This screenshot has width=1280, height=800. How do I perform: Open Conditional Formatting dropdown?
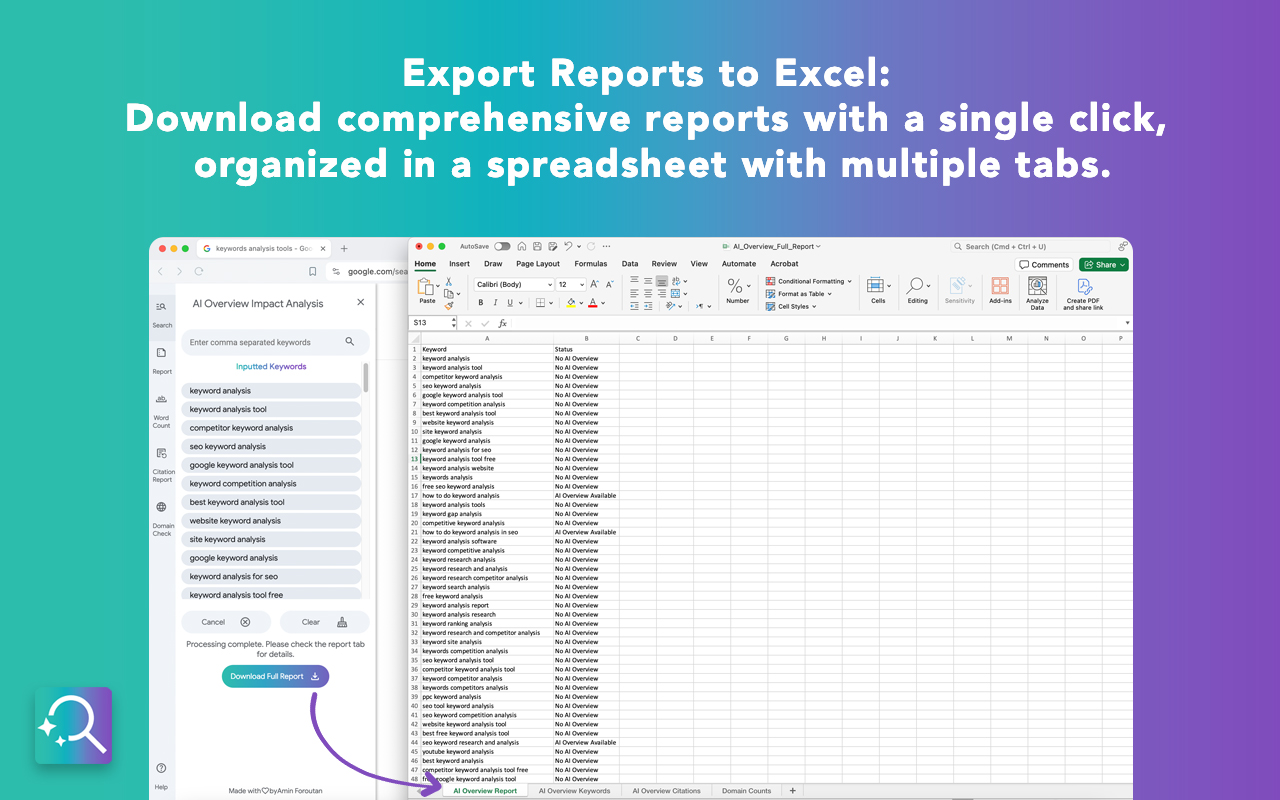point(809,281)
